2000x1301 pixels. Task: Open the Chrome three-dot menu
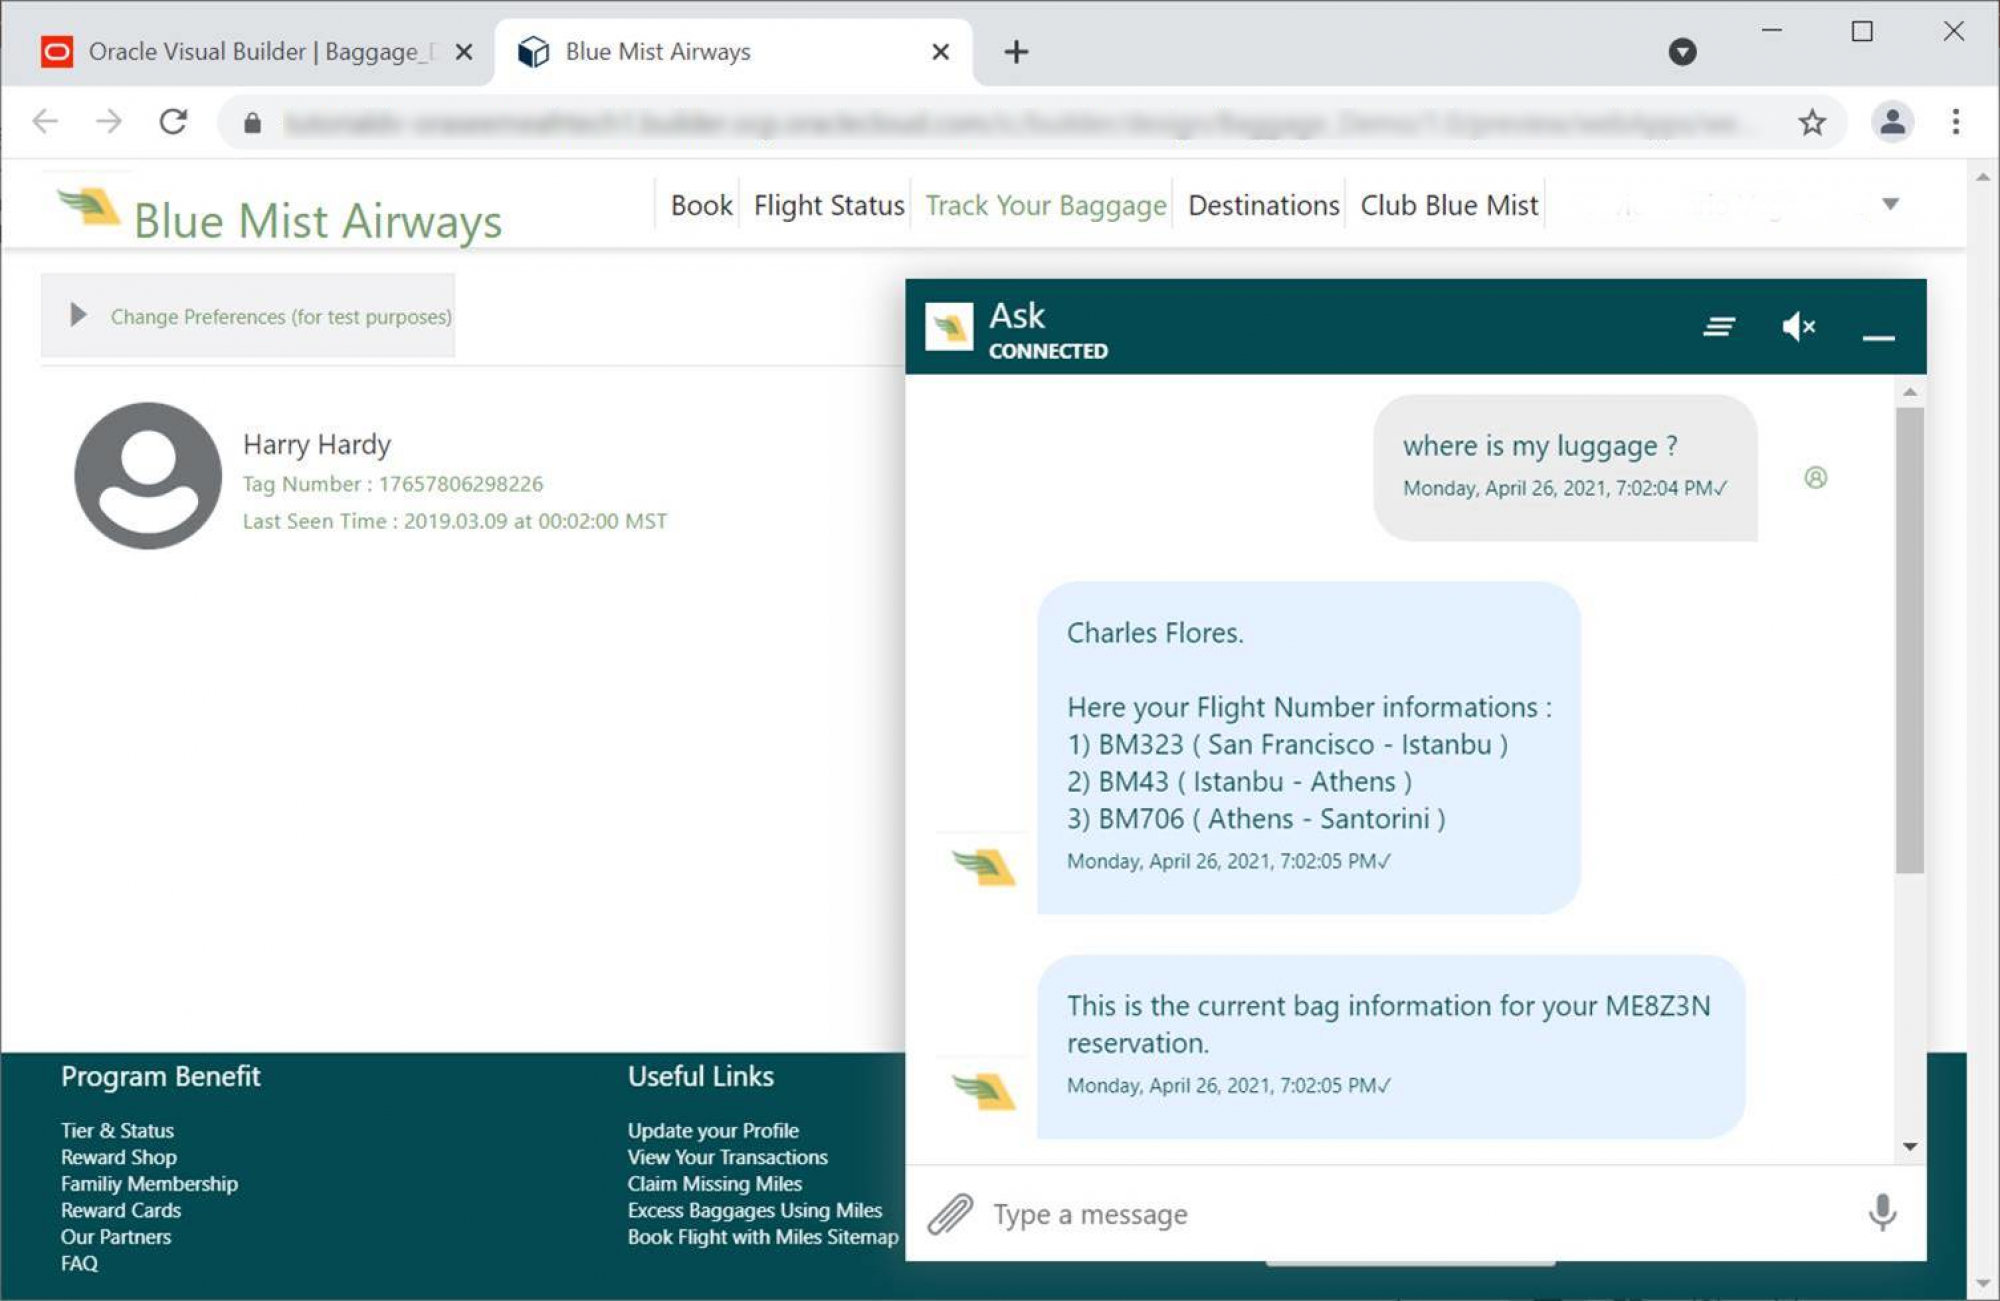[1955, 122]
